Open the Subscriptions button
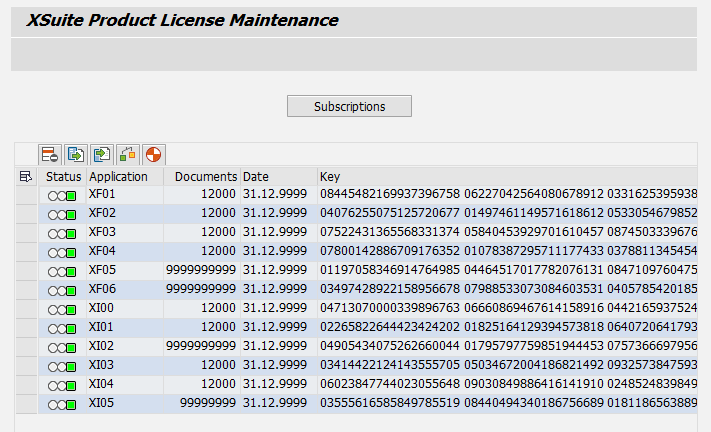711x432 pixels. click(349, 106)
